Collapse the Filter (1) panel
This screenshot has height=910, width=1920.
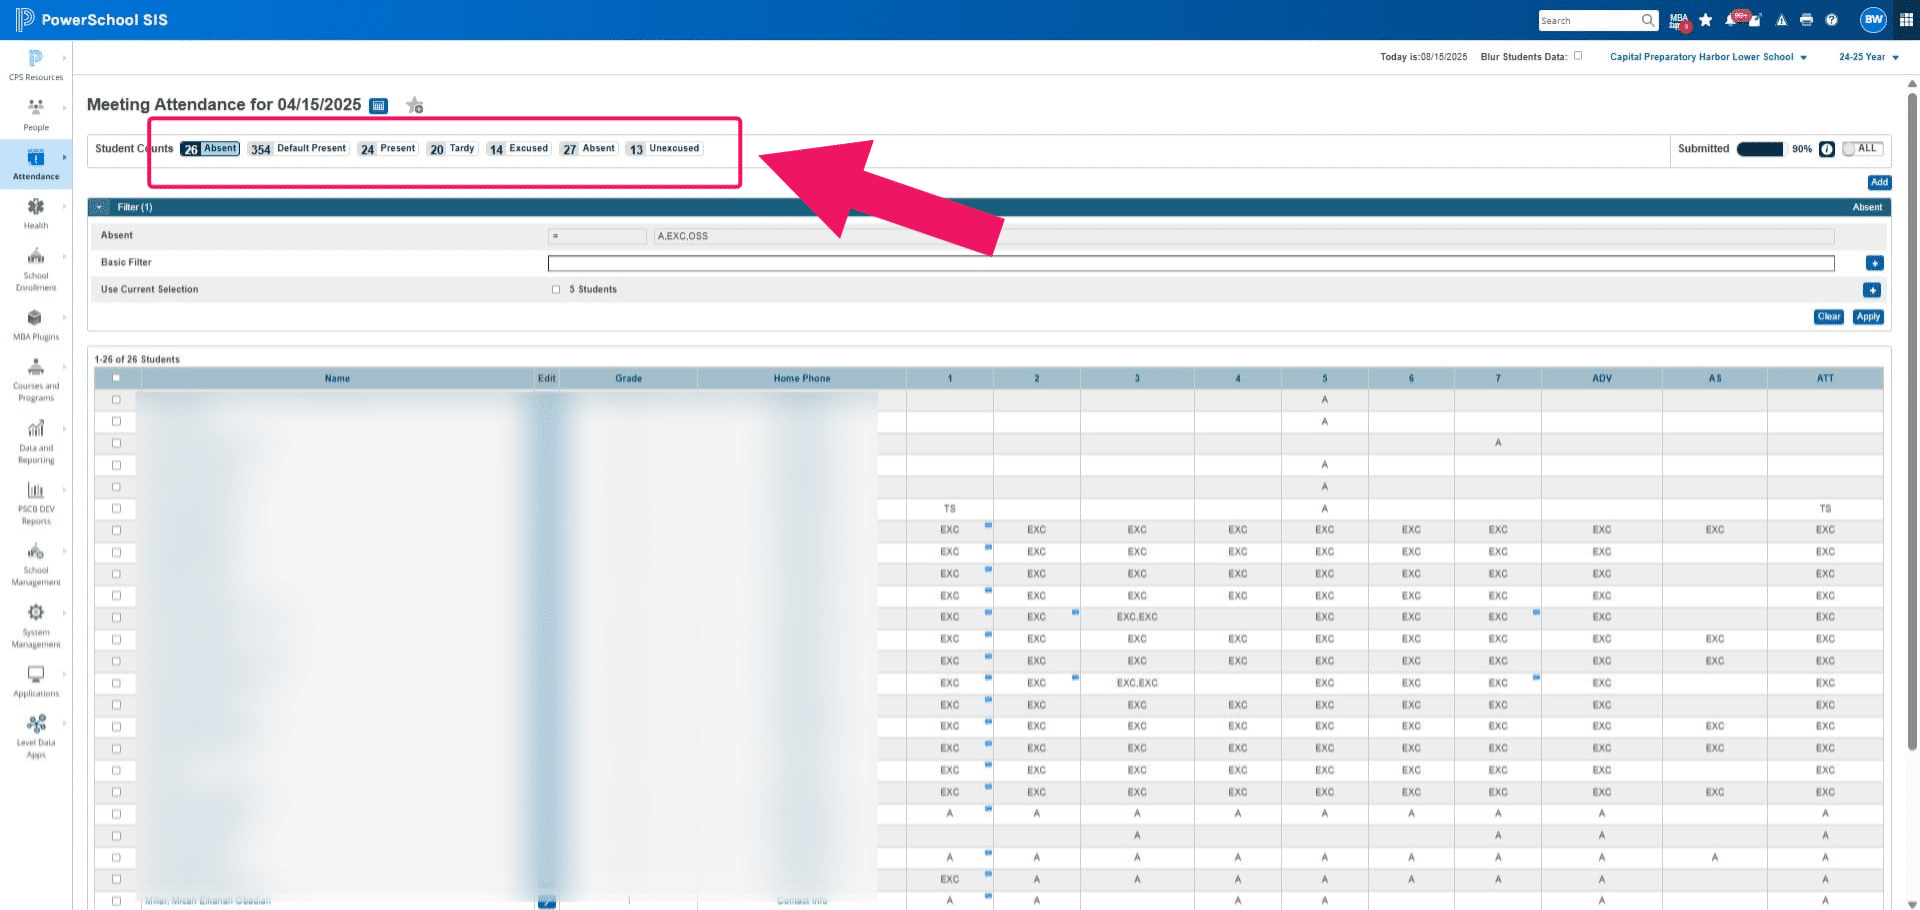(x=99, y=207)
